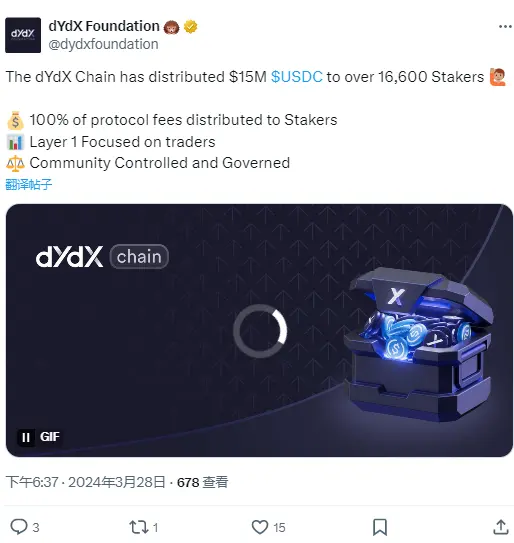Open the three-dot more options menu
514x543 pixels.
click(505, 27)
